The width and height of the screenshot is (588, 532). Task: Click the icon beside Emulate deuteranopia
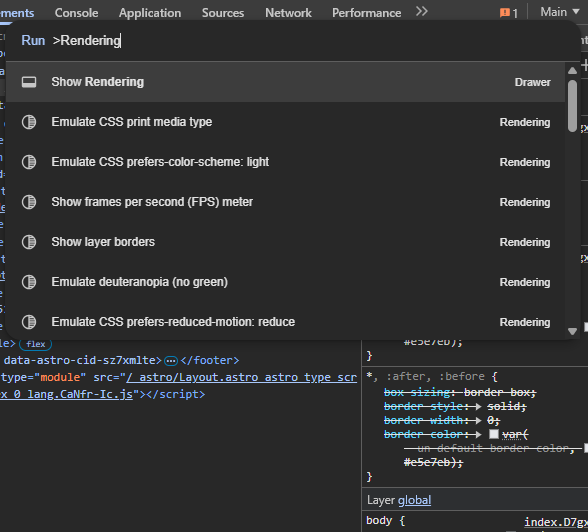pyautogui.click(x=29, y=282)
